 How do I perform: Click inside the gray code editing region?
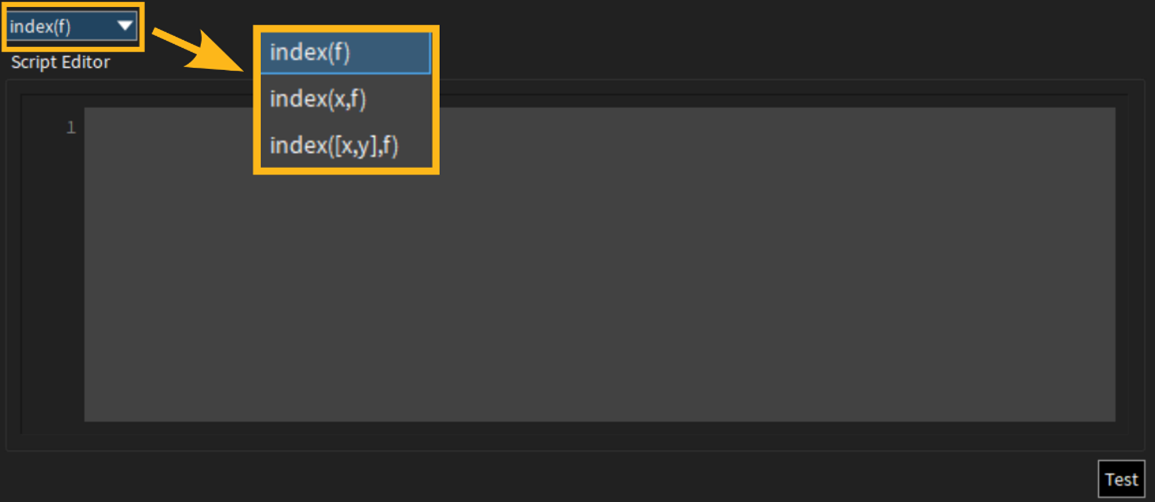(x=599, y=264)
